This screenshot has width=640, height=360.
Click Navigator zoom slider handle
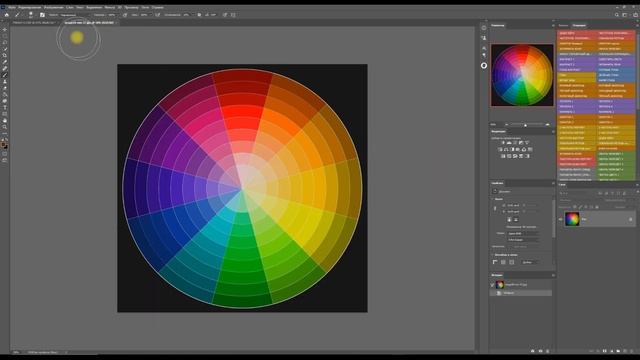(x=525, y=125)
